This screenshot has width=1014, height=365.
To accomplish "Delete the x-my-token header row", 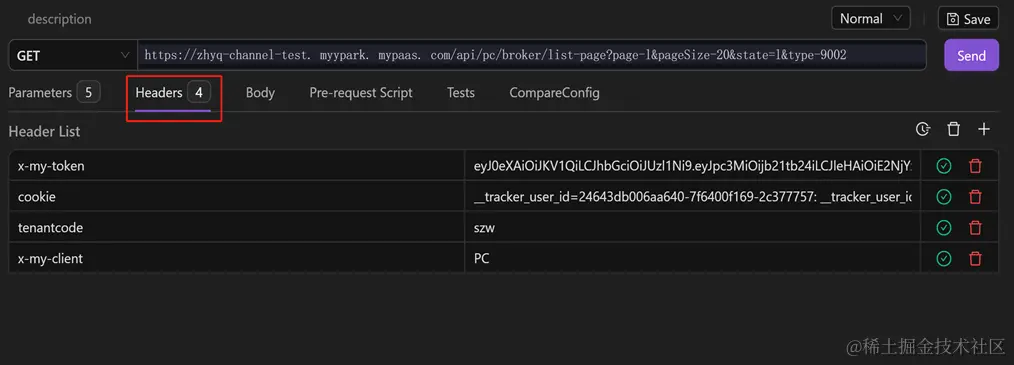I will 975,166.
